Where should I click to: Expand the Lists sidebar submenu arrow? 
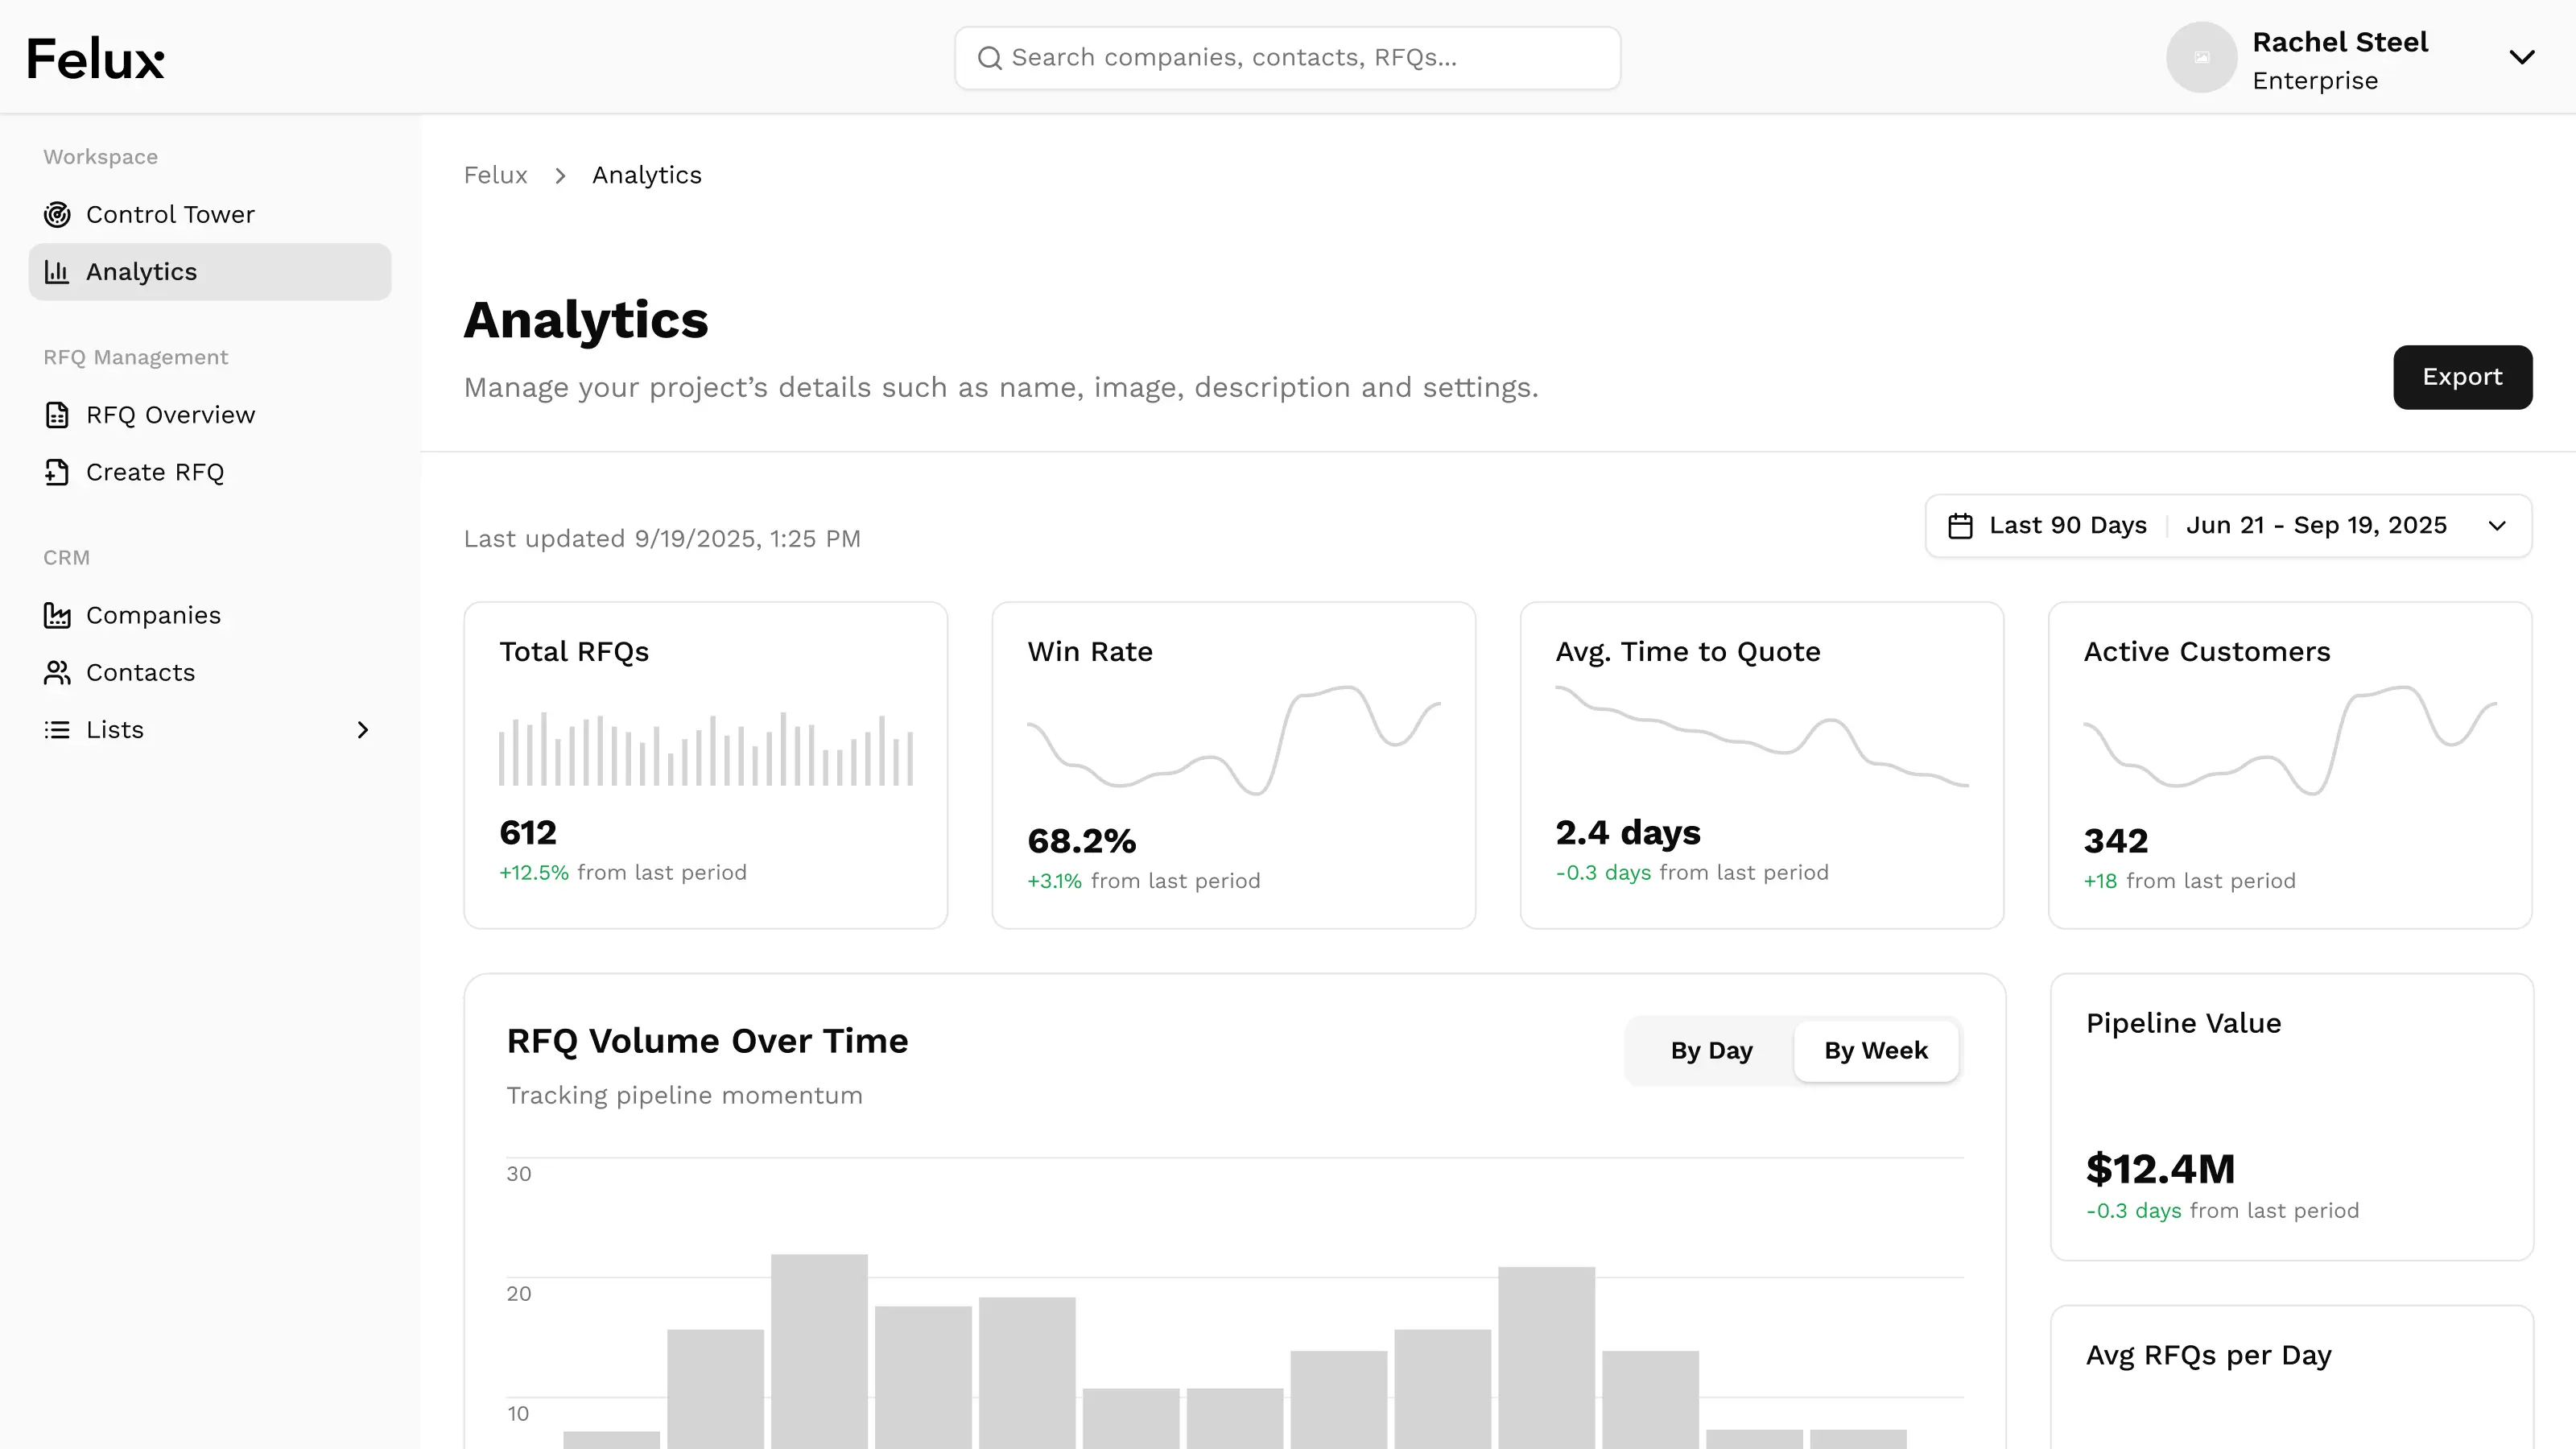point(363,730)
